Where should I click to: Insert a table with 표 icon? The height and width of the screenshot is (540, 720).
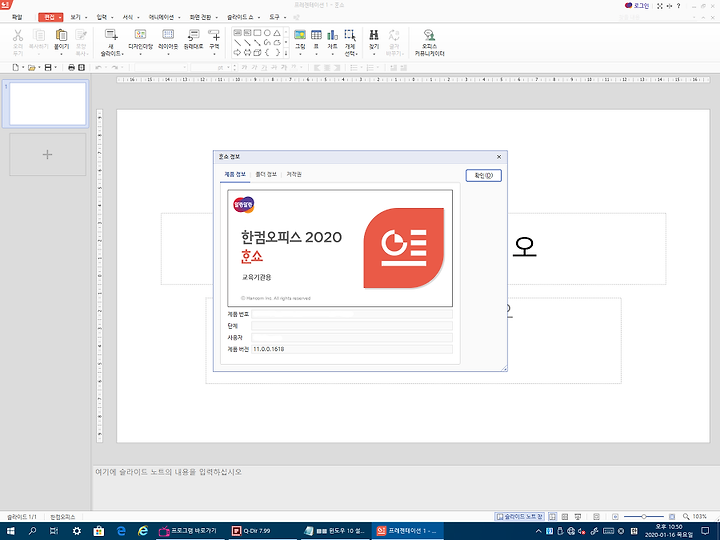[316, 35]
